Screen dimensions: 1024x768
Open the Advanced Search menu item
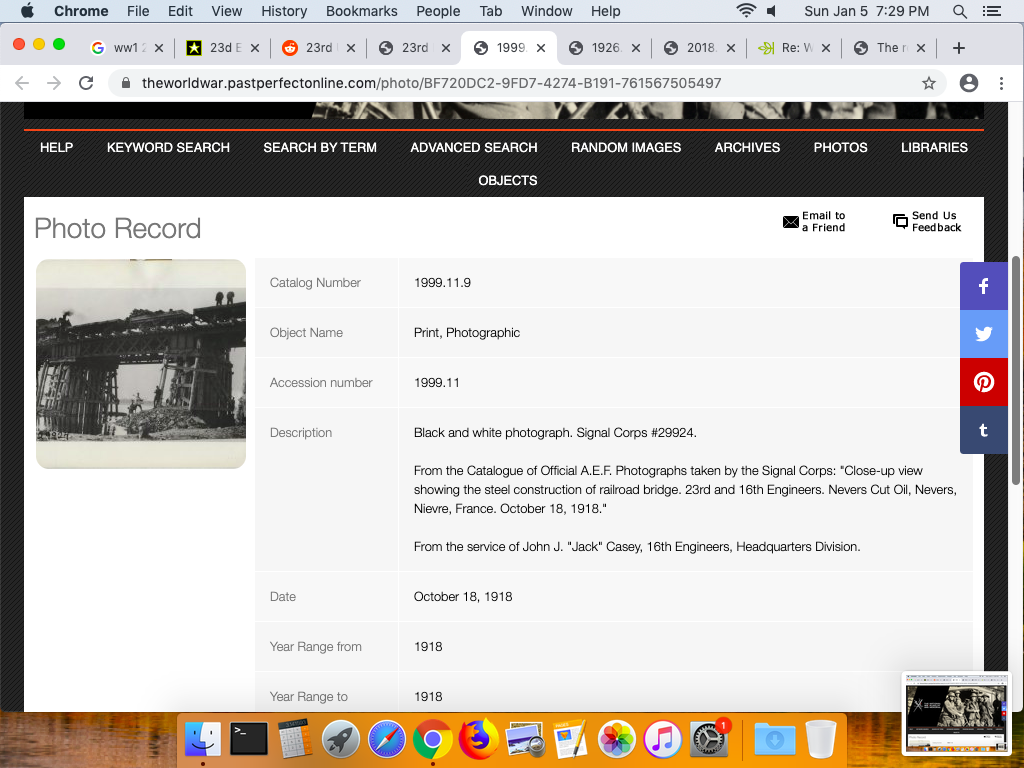click(474, 147)
